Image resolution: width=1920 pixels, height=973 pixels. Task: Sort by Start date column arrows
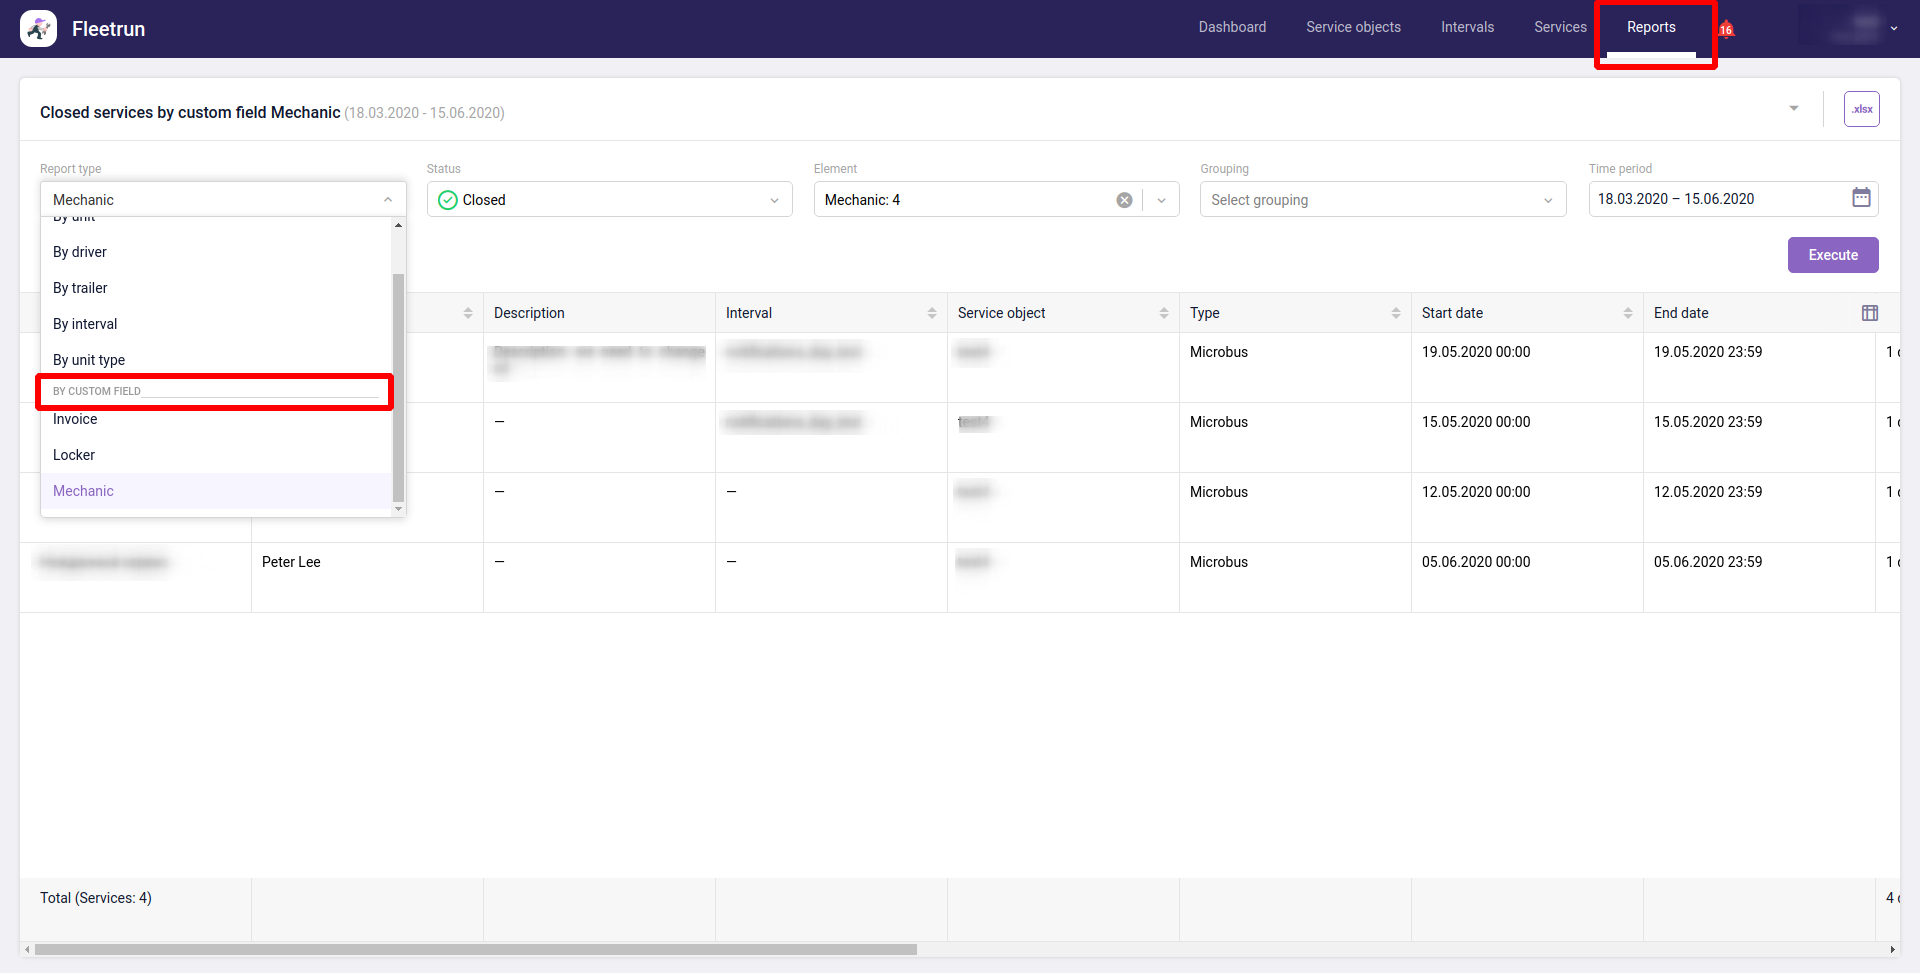coord(1627,313)
